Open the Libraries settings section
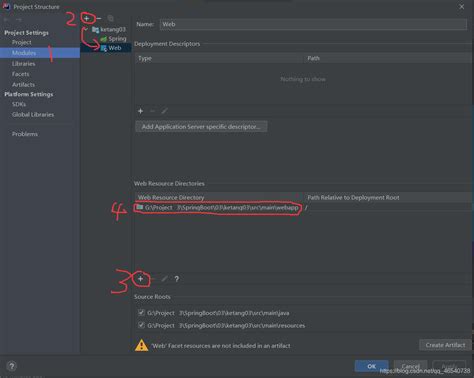This screenshot has width=474, height=378. click(x=23, y=64)
